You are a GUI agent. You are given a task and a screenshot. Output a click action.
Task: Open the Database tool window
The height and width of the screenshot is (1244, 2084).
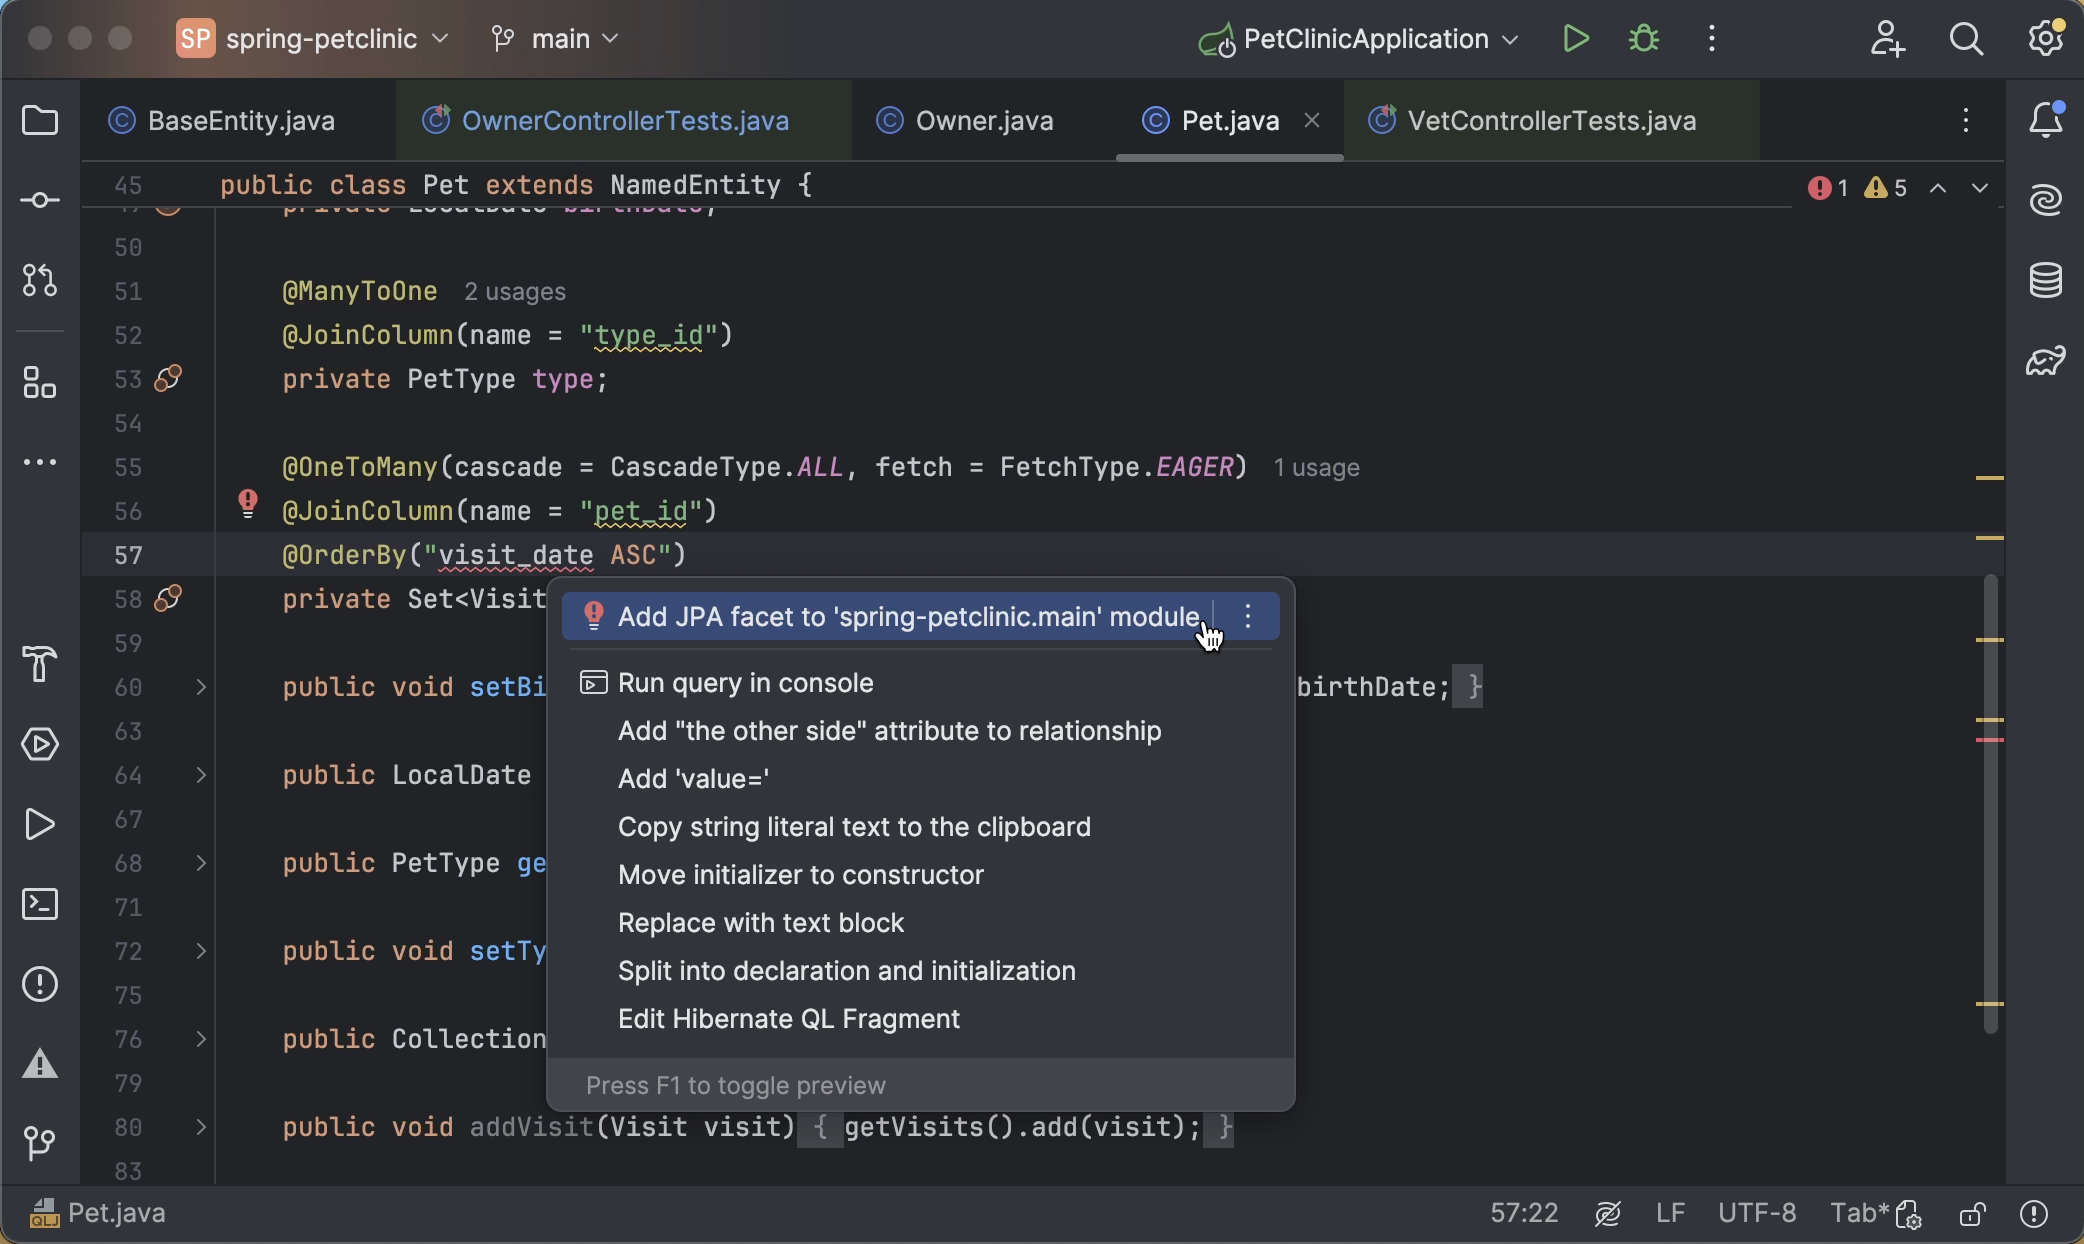pyautogui.click(x=2046, y=281)
